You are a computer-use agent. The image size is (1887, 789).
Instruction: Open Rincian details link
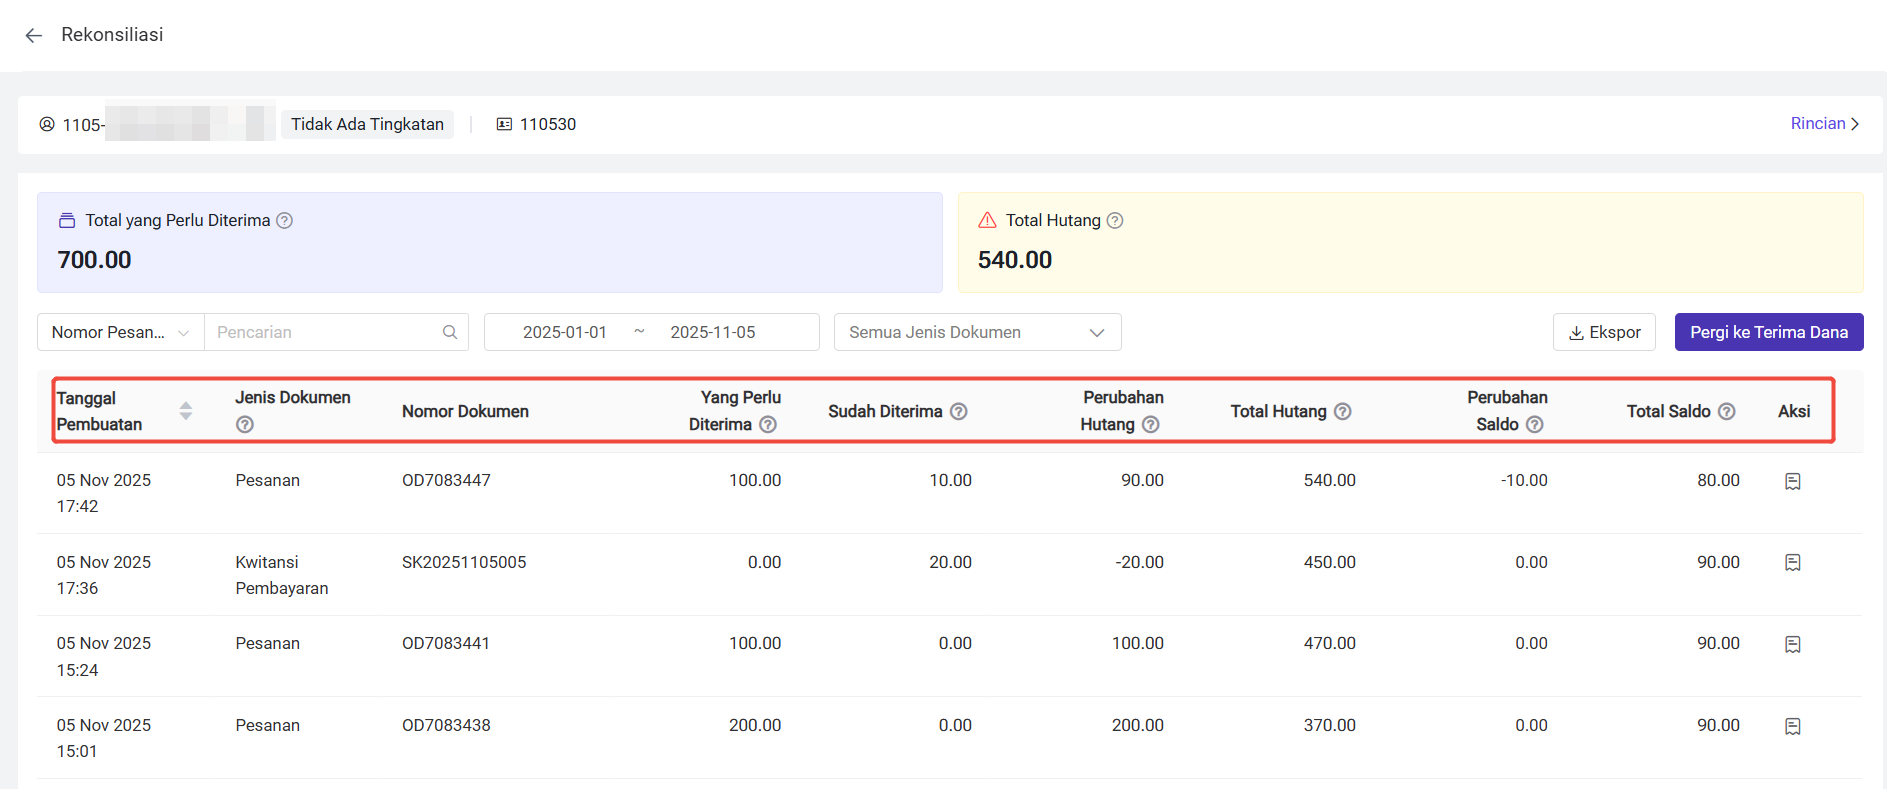pos(1824,124)
